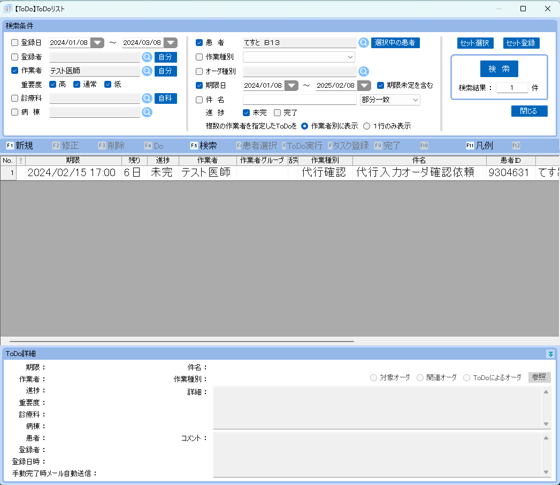The height and width of the screenshot is (485, 560).
Task: Click search icon next to 登録者 field
Action: click(x=147, y=57)
